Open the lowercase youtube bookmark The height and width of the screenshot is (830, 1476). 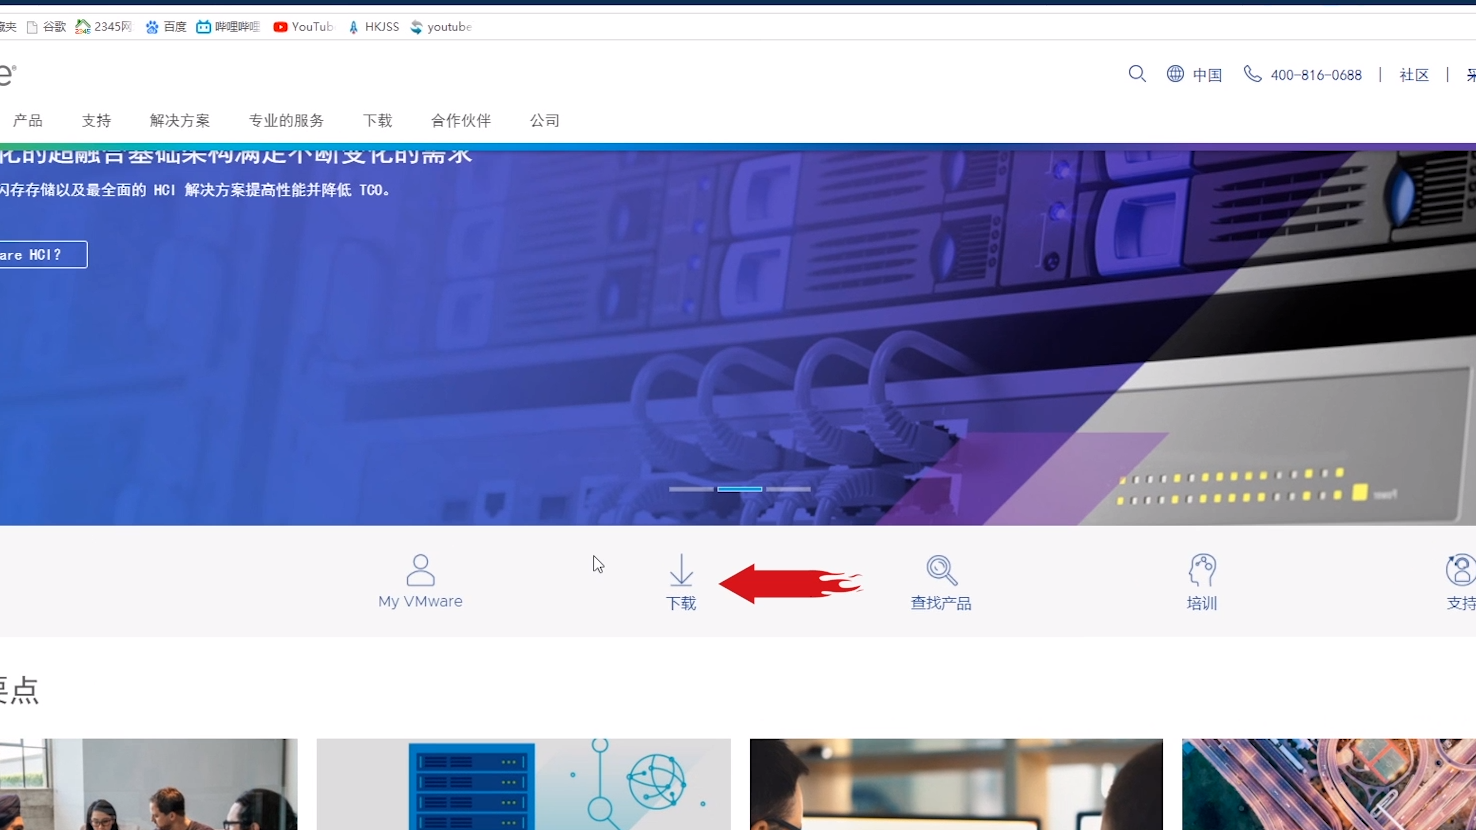(x=441, y=27)
